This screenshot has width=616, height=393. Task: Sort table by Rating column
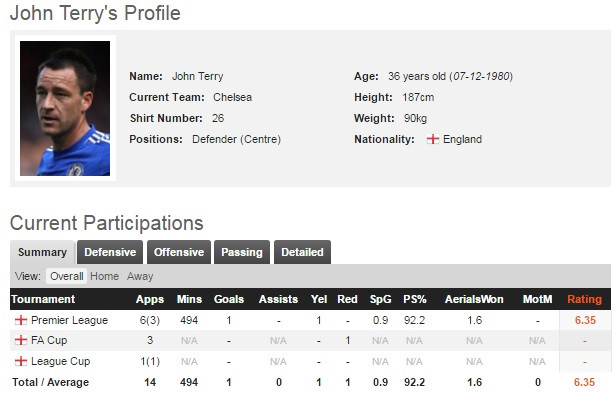[x=584, y=299]
